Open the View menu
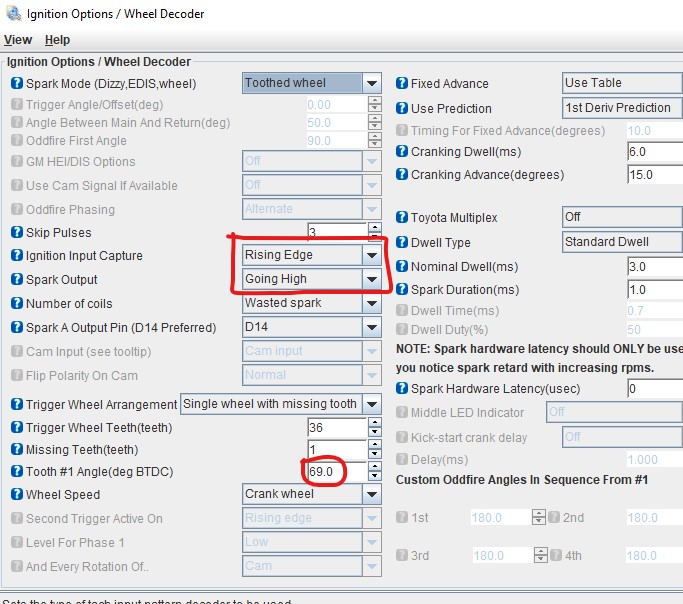Viewport: 683px width, 604px height. [x=18, y=40]
